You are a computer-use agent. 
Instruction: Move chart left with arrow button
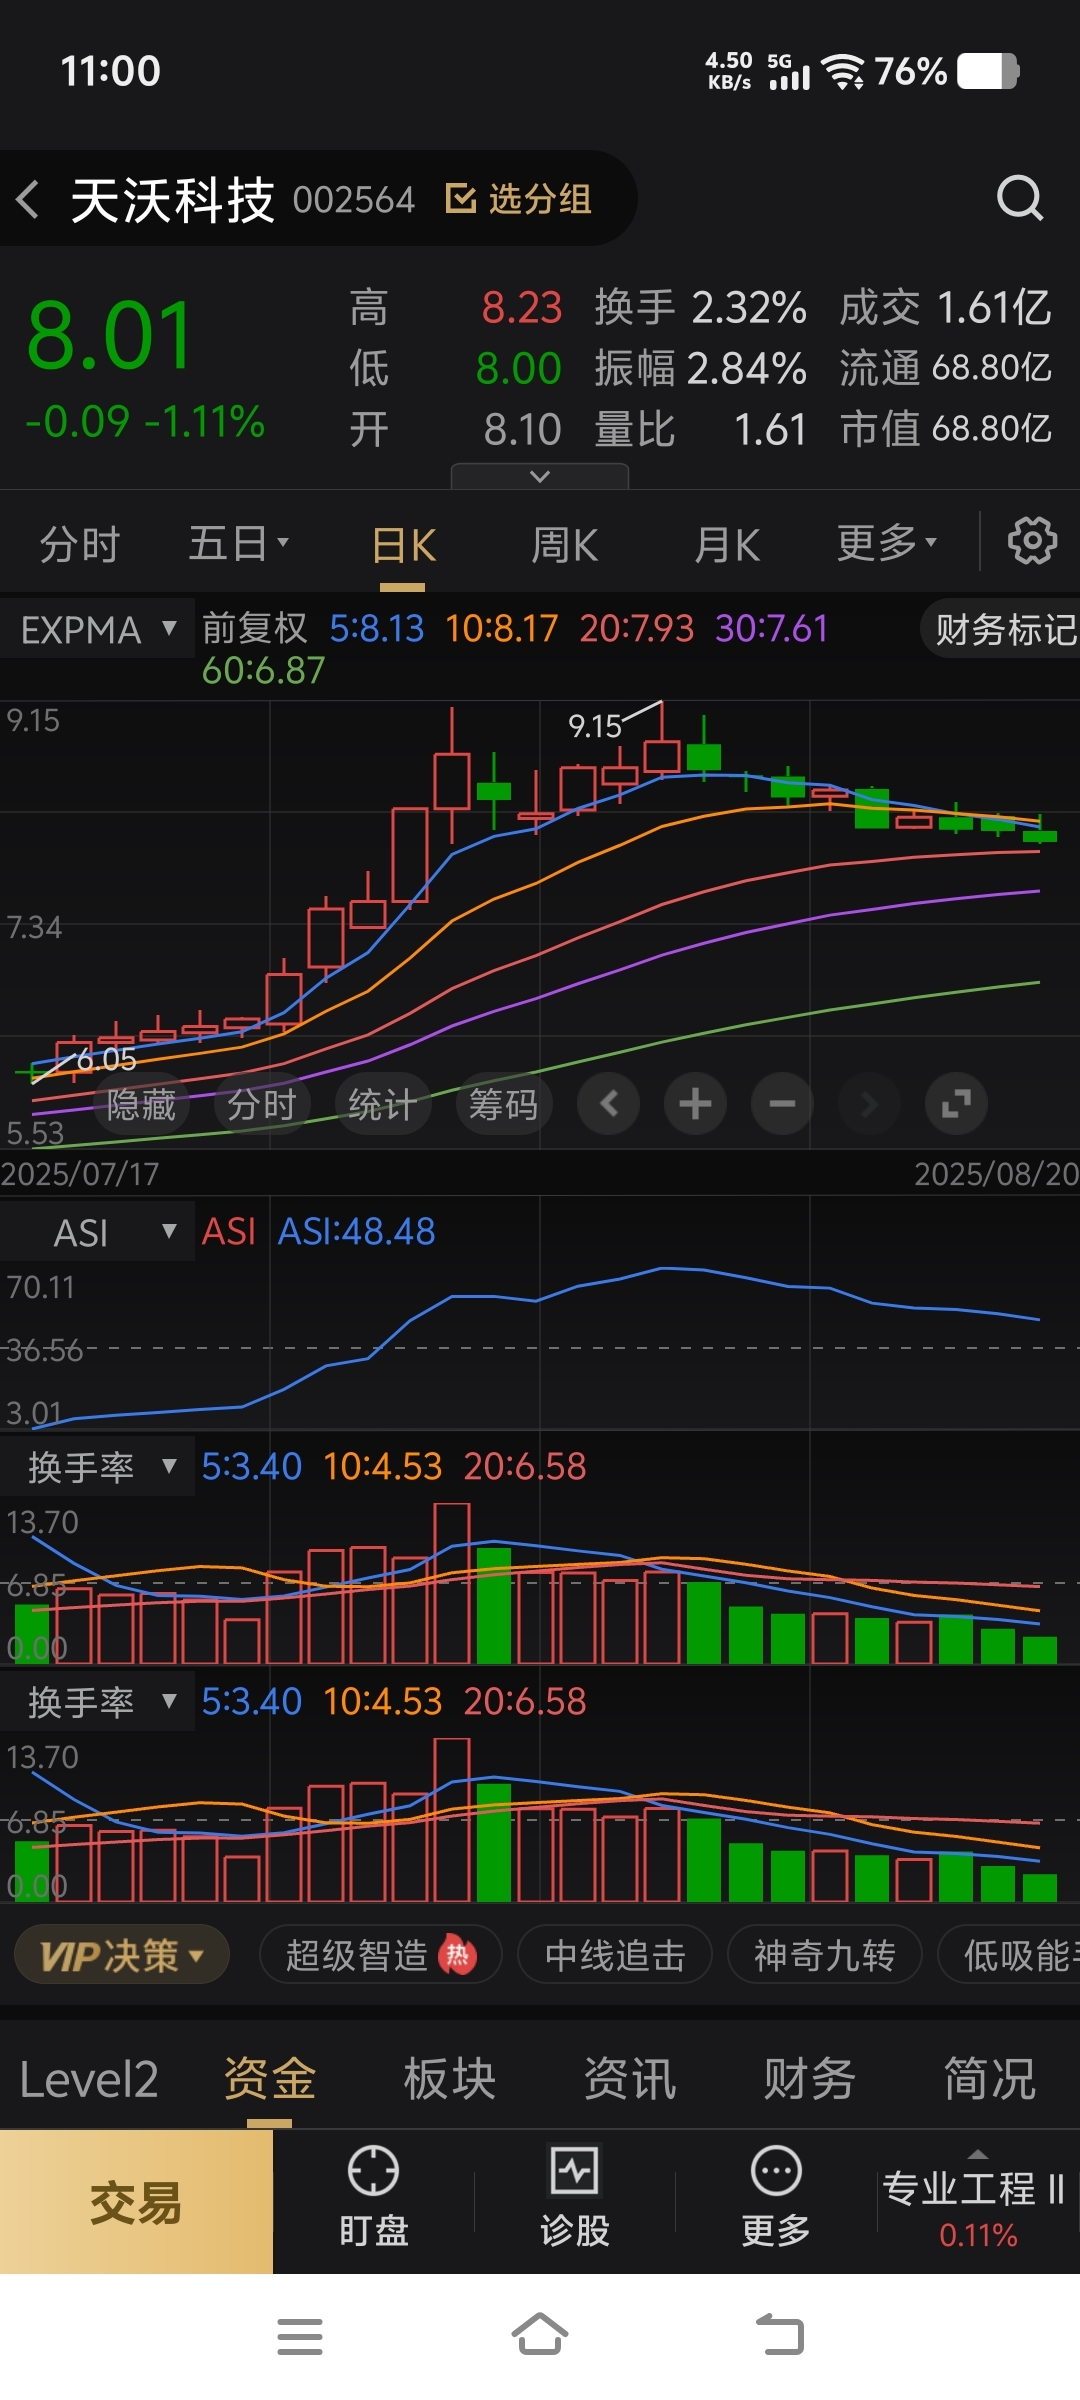coord(608,1104)
